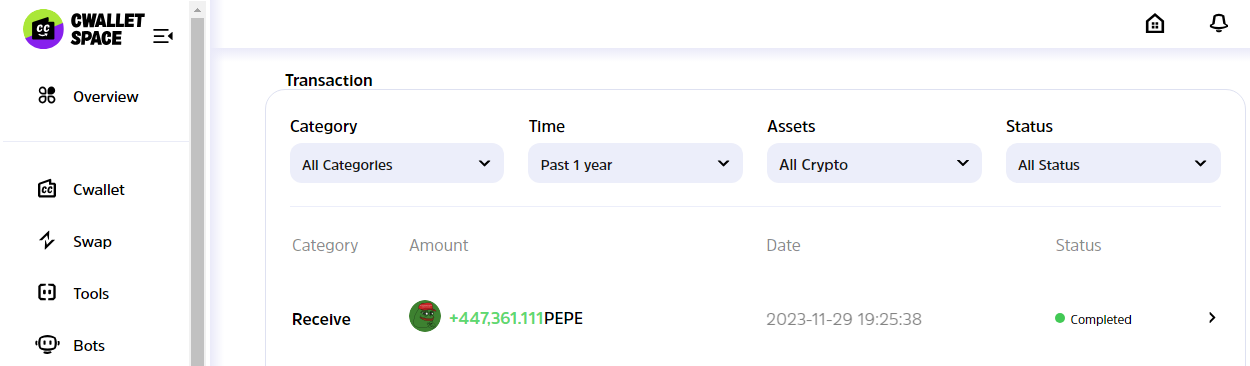
Task: Click the Cwallet Space logo
Action: (84, 30)
